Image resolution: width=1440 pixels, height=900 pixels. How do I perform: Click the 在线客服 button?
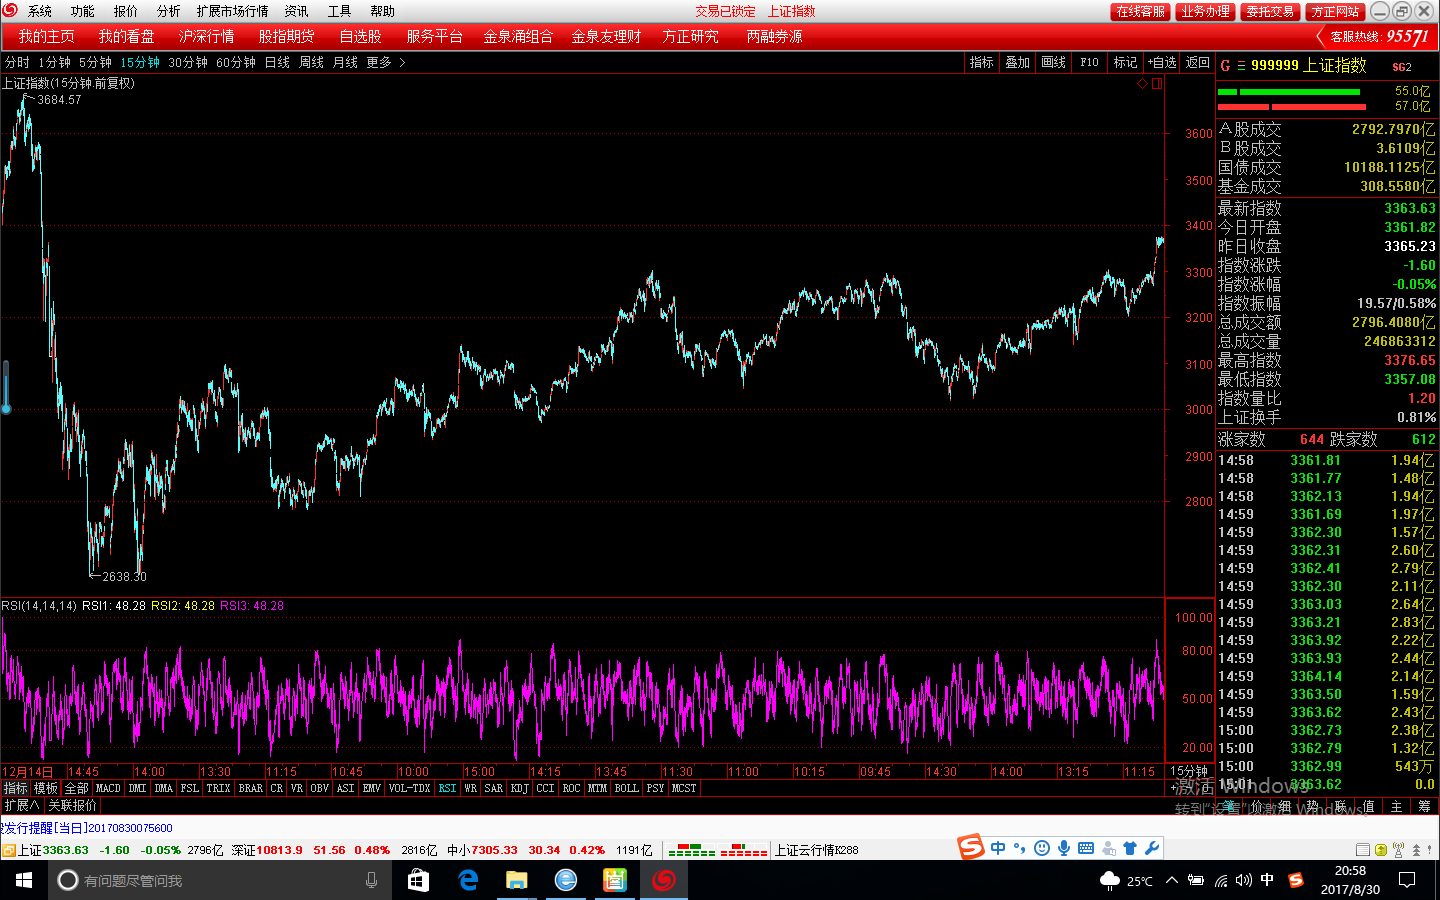pyautogui.click(x=1140, y=11)
